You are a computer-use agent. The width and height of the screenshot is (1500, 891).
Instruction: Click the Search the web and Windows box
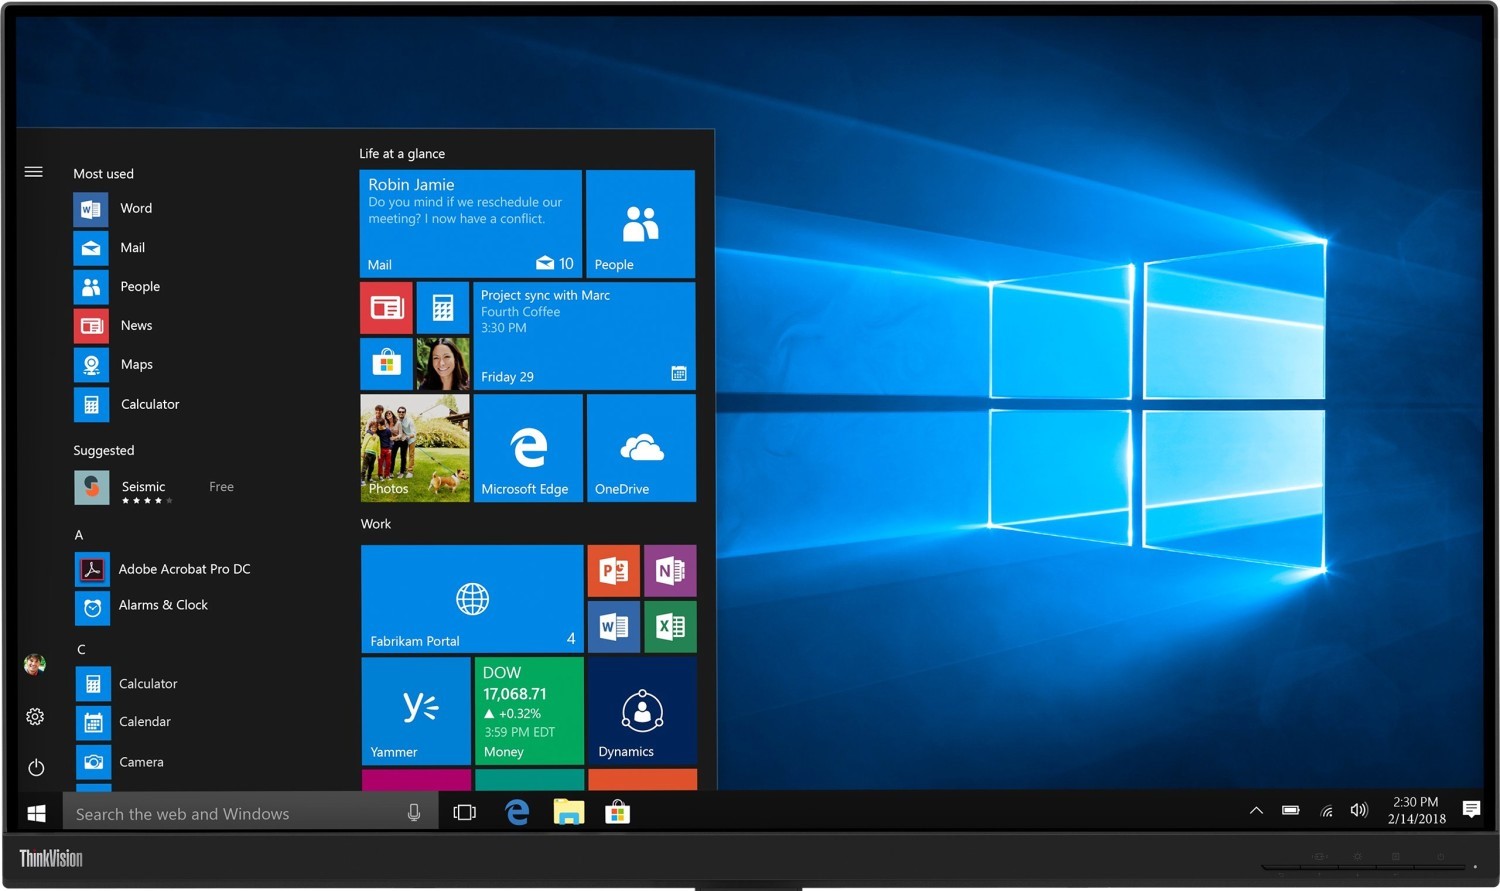click(x=235, y=814)
